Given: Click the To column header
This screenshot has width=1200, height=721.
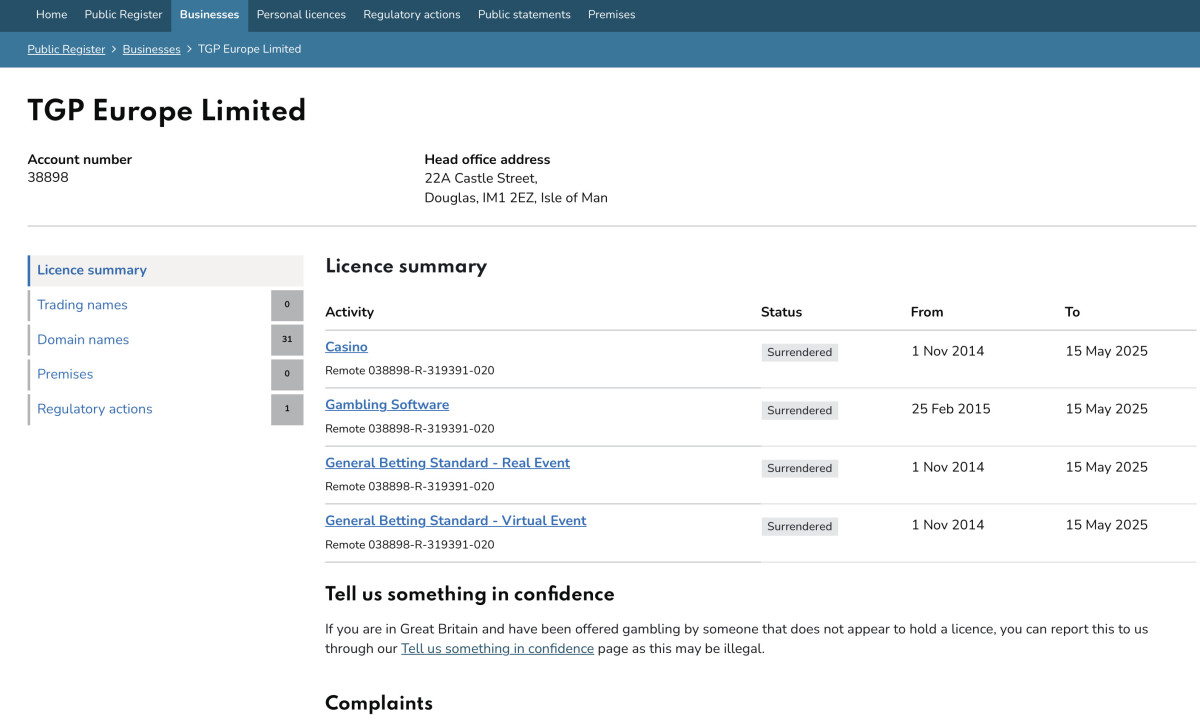Looking at the screenshot, I should [x=1072, y=312].
